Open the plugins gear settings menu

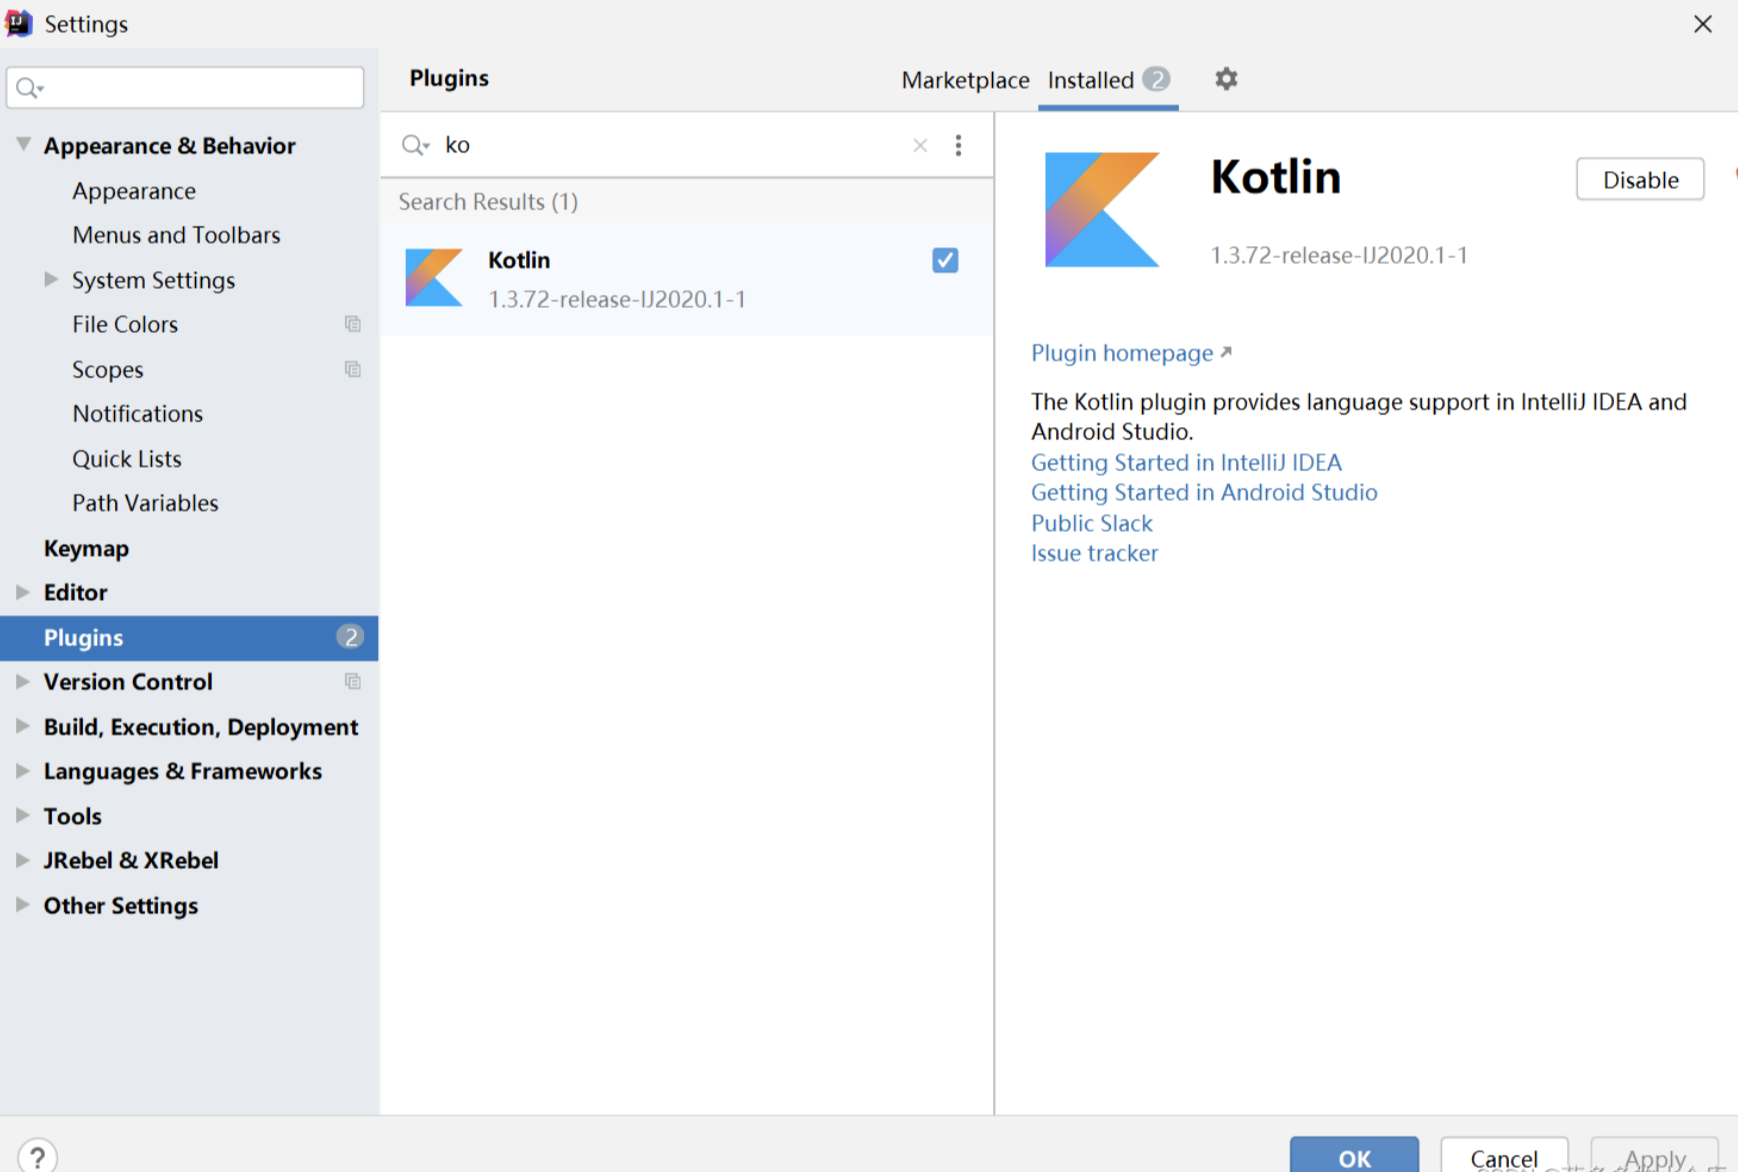pos(1226,79)
